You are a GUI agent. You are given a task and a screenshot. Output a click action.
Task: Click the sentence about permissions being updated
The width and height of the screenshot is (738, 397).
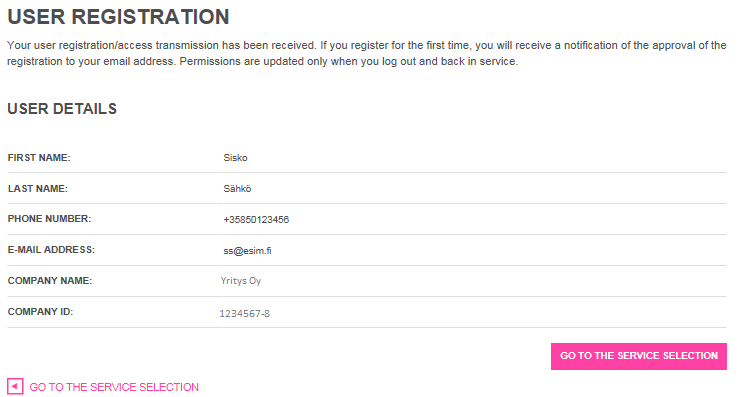pos(349,62)
